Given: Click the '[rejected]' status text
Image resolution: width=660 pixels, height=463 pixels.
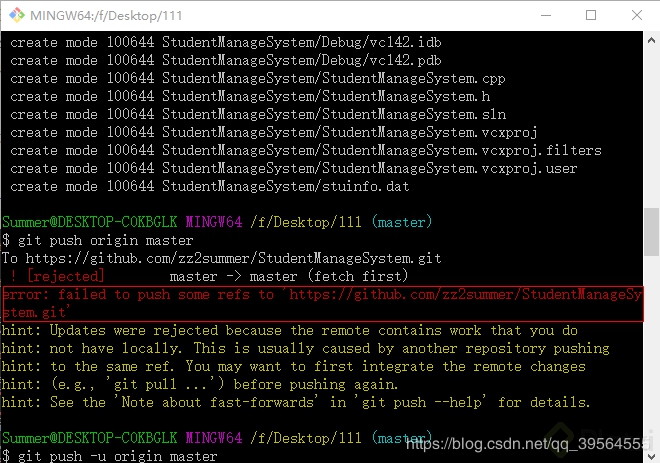Looking at the screenshot, I should (x=66, y=276).
